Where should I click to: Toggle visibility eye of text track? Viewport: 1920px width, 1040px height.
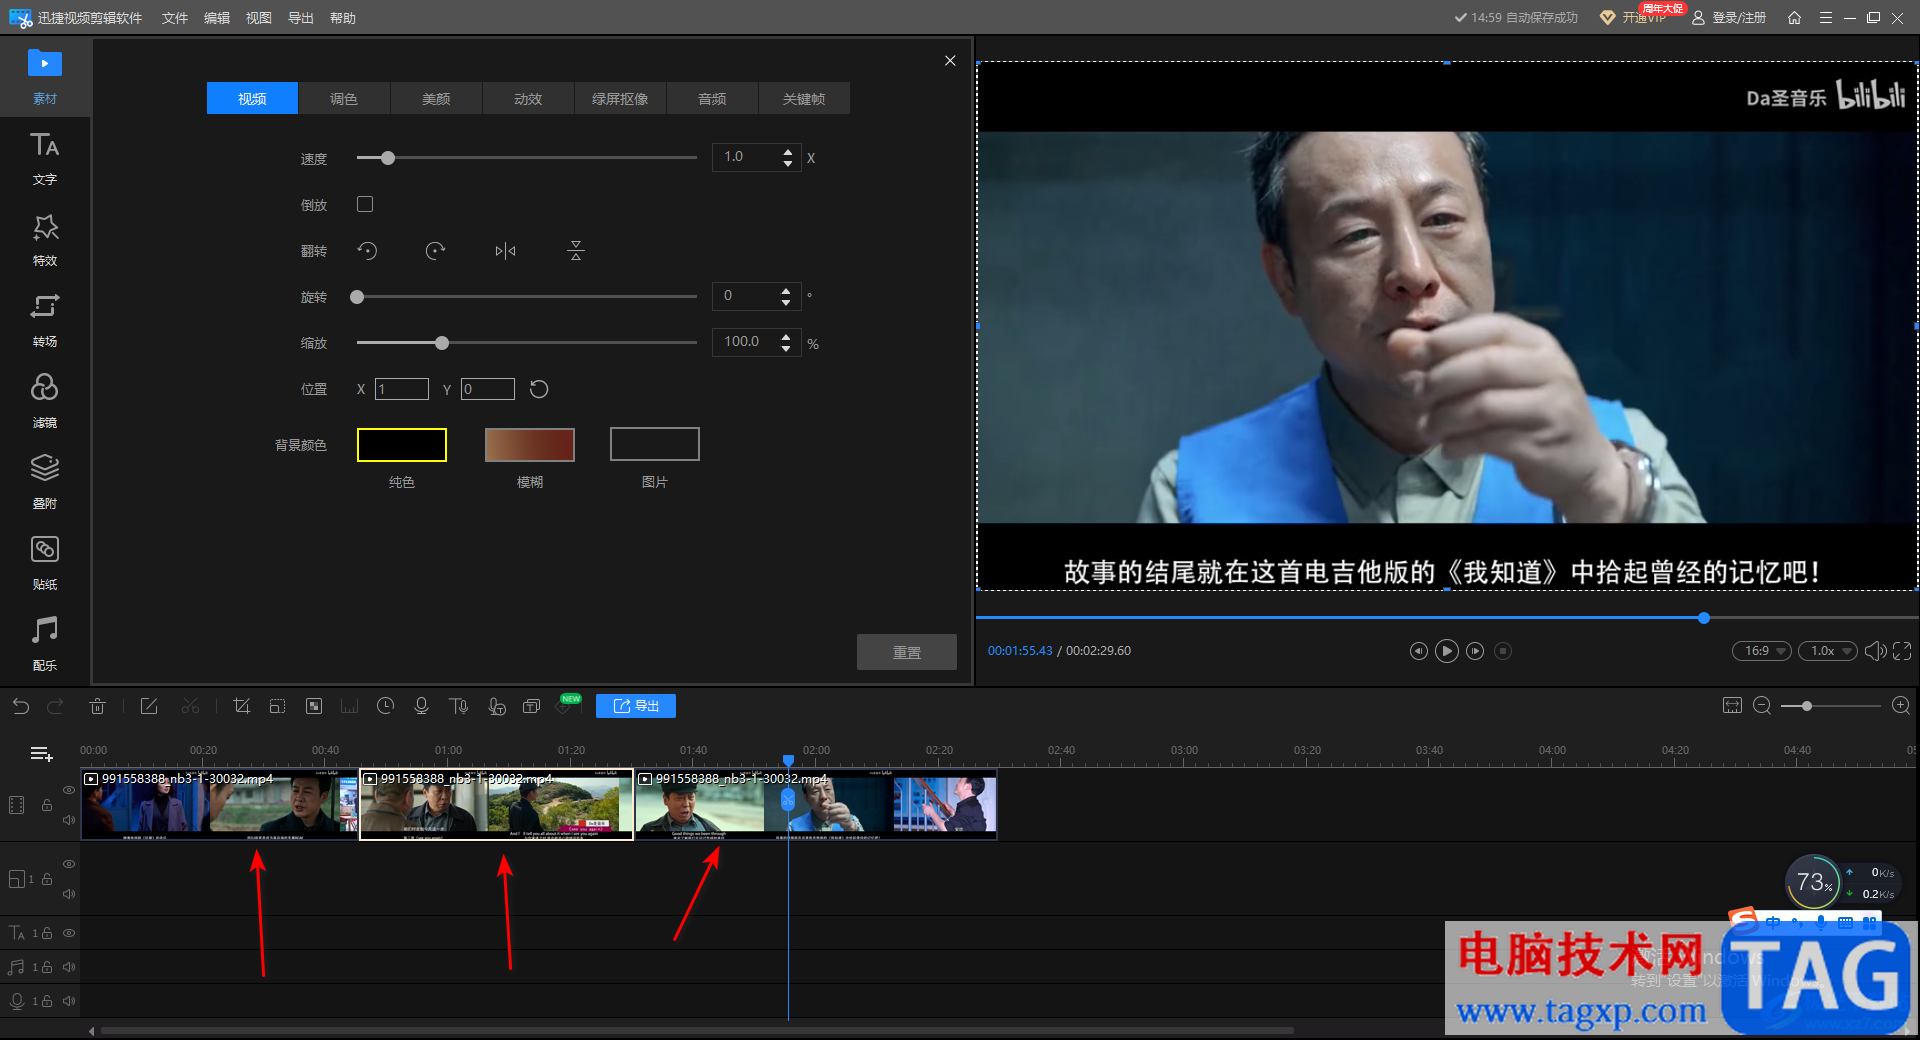click(x=69, y=933)
